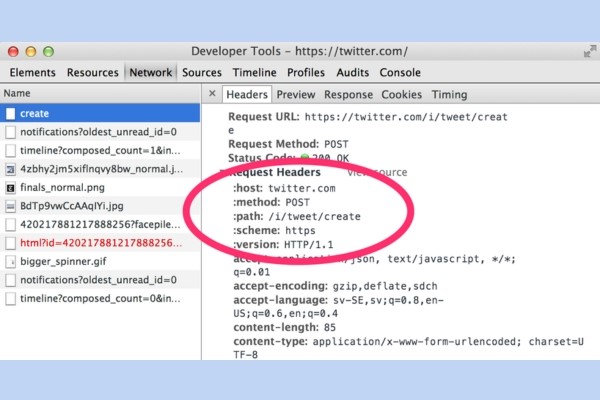Click the :method POST header line
Viewport: 600px width, 400px height.
(271, 202)
